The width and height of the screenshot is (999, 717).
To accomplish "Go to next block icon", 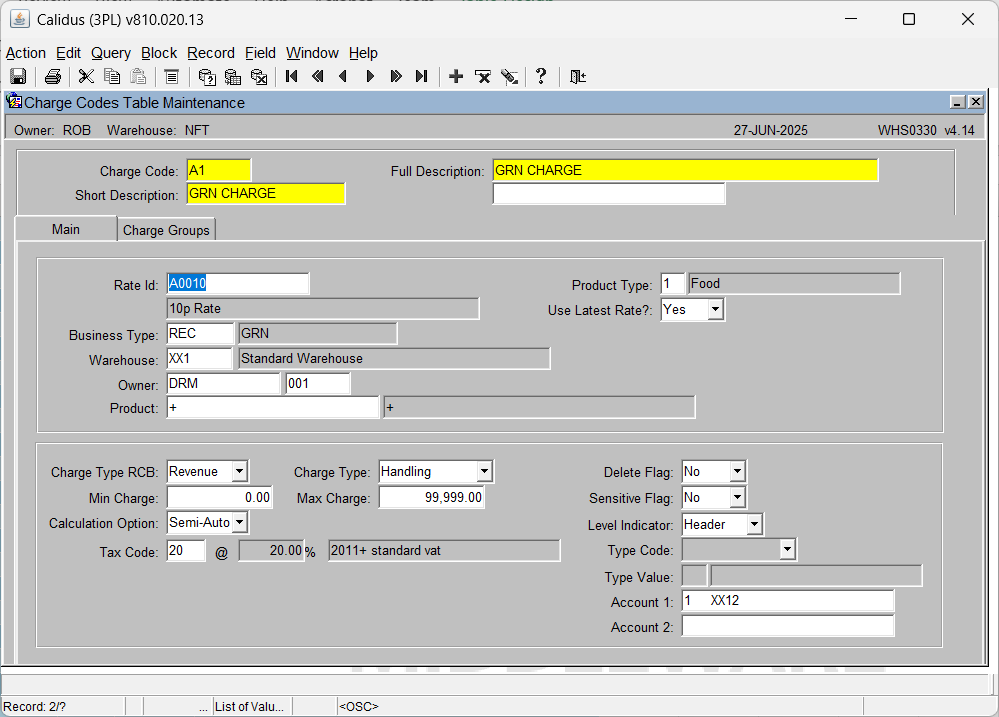I will click(x=396, y=76).
